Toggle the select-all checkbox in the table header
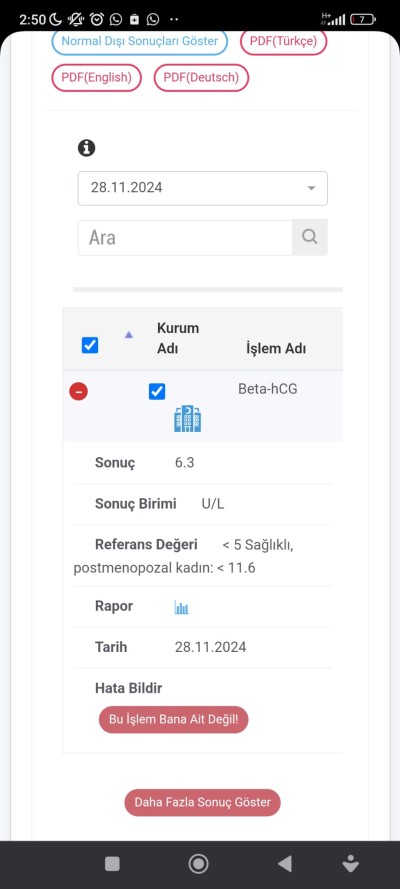Viewport: 400px width, 889px height. (90, 345)
